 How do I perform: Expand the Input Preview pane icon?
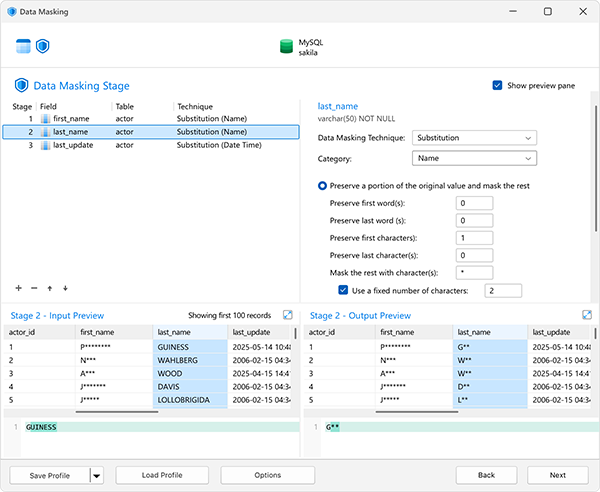pyautogui.click(x=287, y=314)
